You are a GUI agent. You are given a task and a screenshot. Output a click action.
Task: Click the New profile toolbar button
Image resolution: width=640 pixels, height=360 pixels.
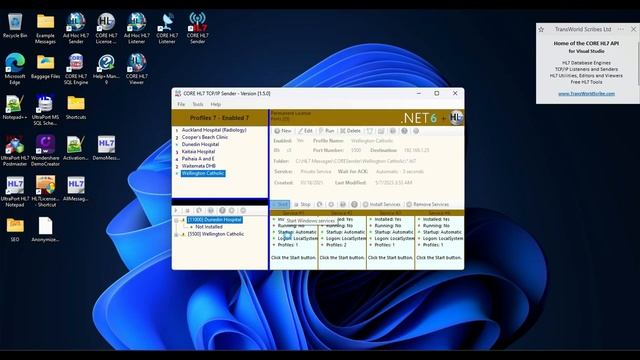click(x=283, y=131)
